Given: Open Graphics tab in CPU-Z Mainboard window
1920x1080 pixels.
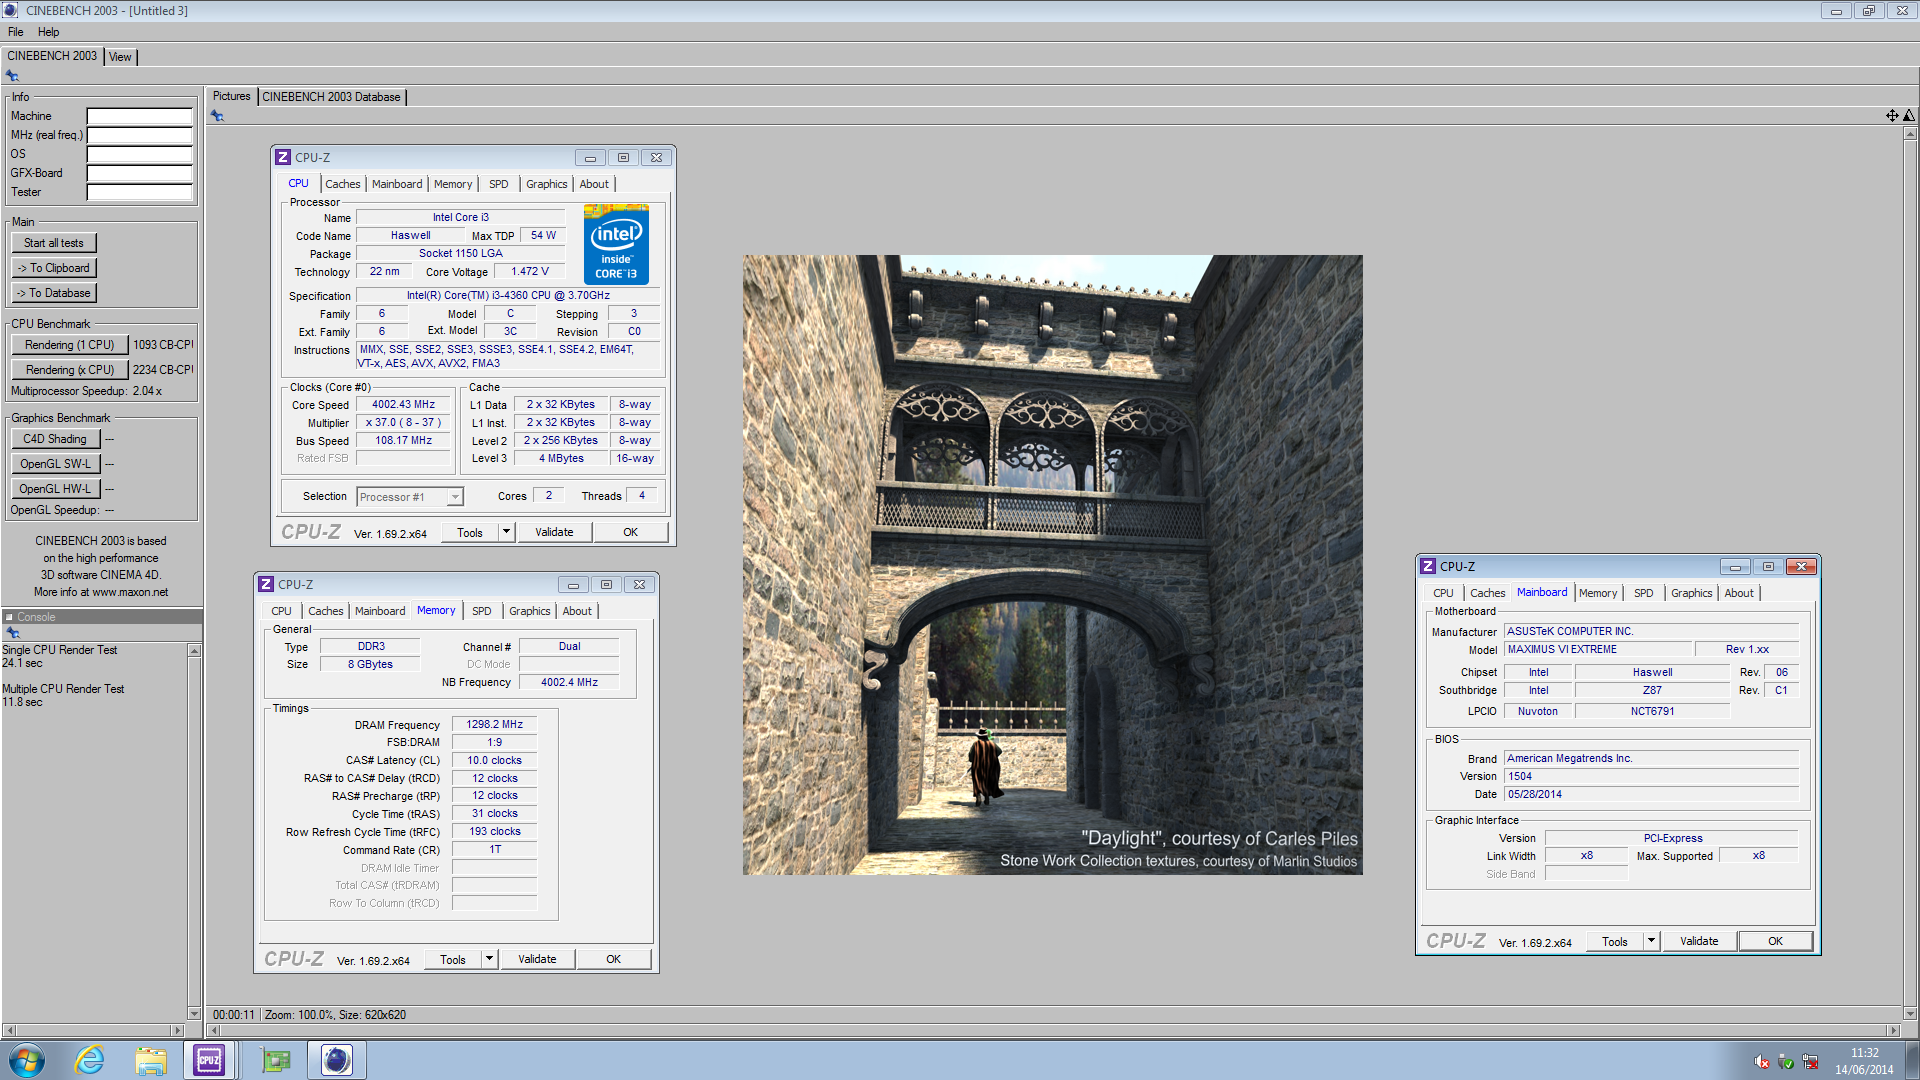Looking at the screenshot, I should click(x=1692, y=593).
